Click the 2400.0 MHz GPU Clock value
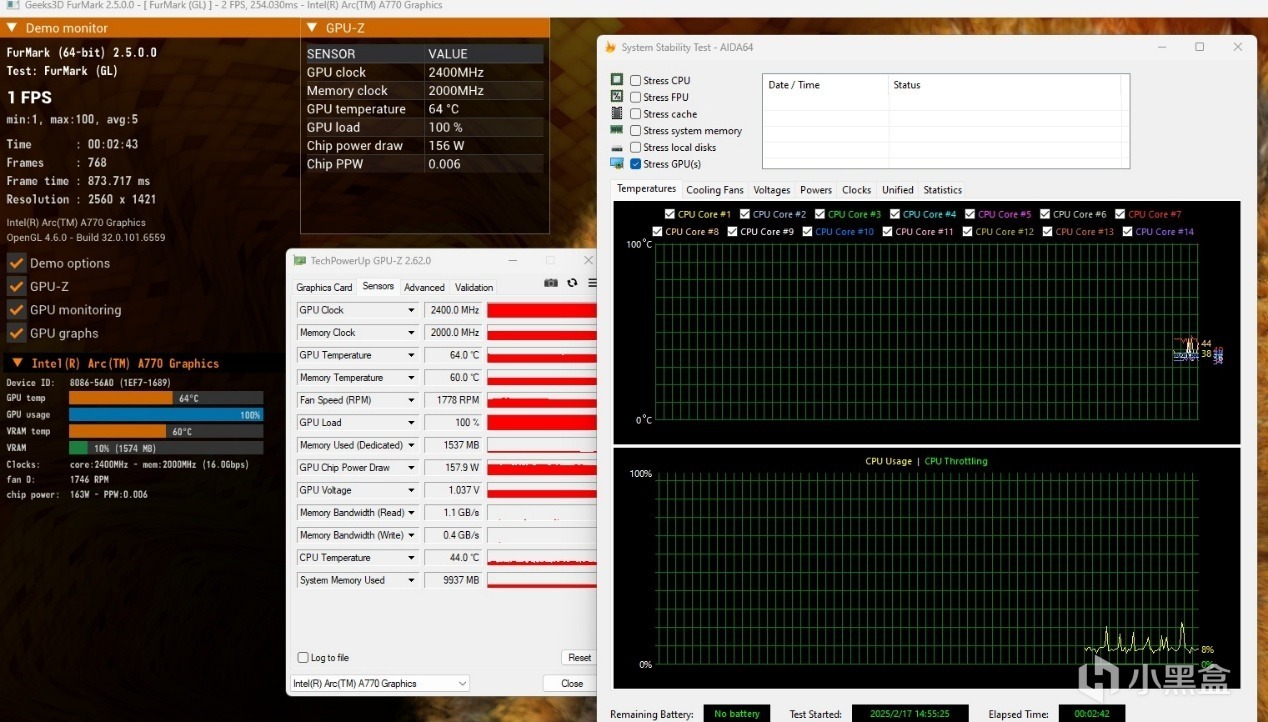This screenshot has width=1268, height=722. coord(453,310)
